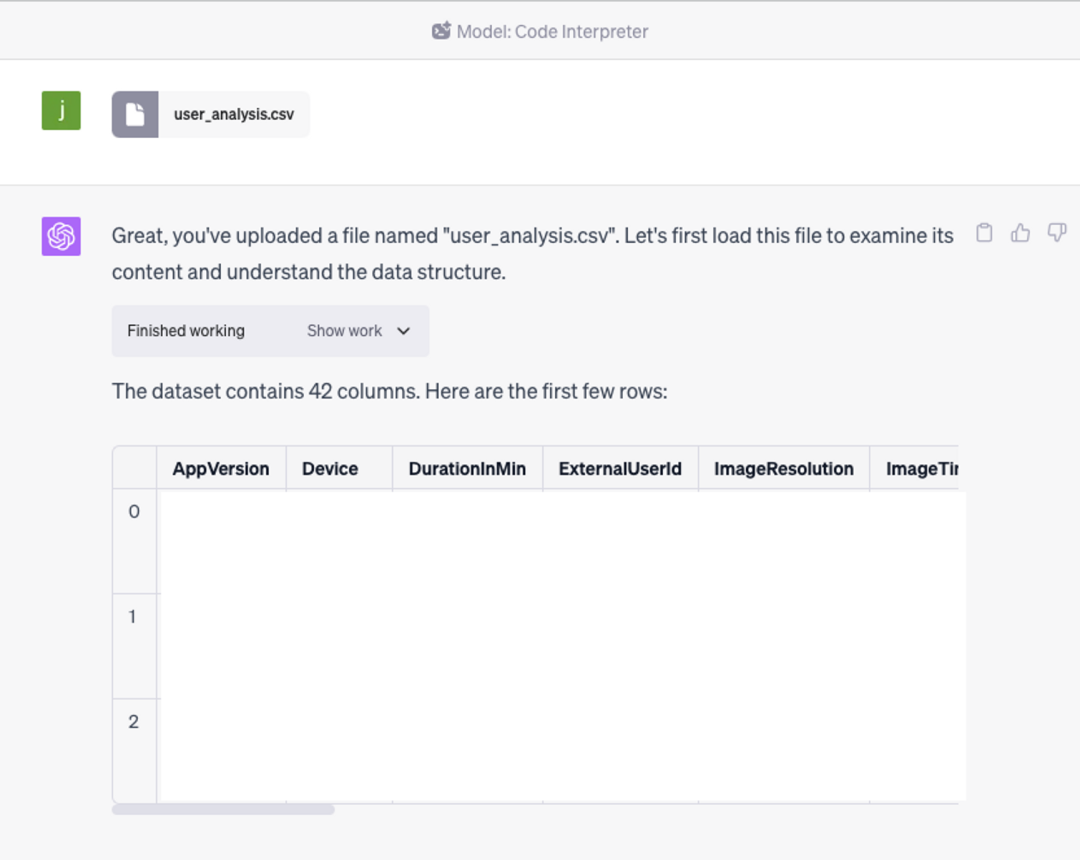Click the Model: Code Interpreter label
The height and width of the screenshot is (860, 1080).
click(552, 31)
